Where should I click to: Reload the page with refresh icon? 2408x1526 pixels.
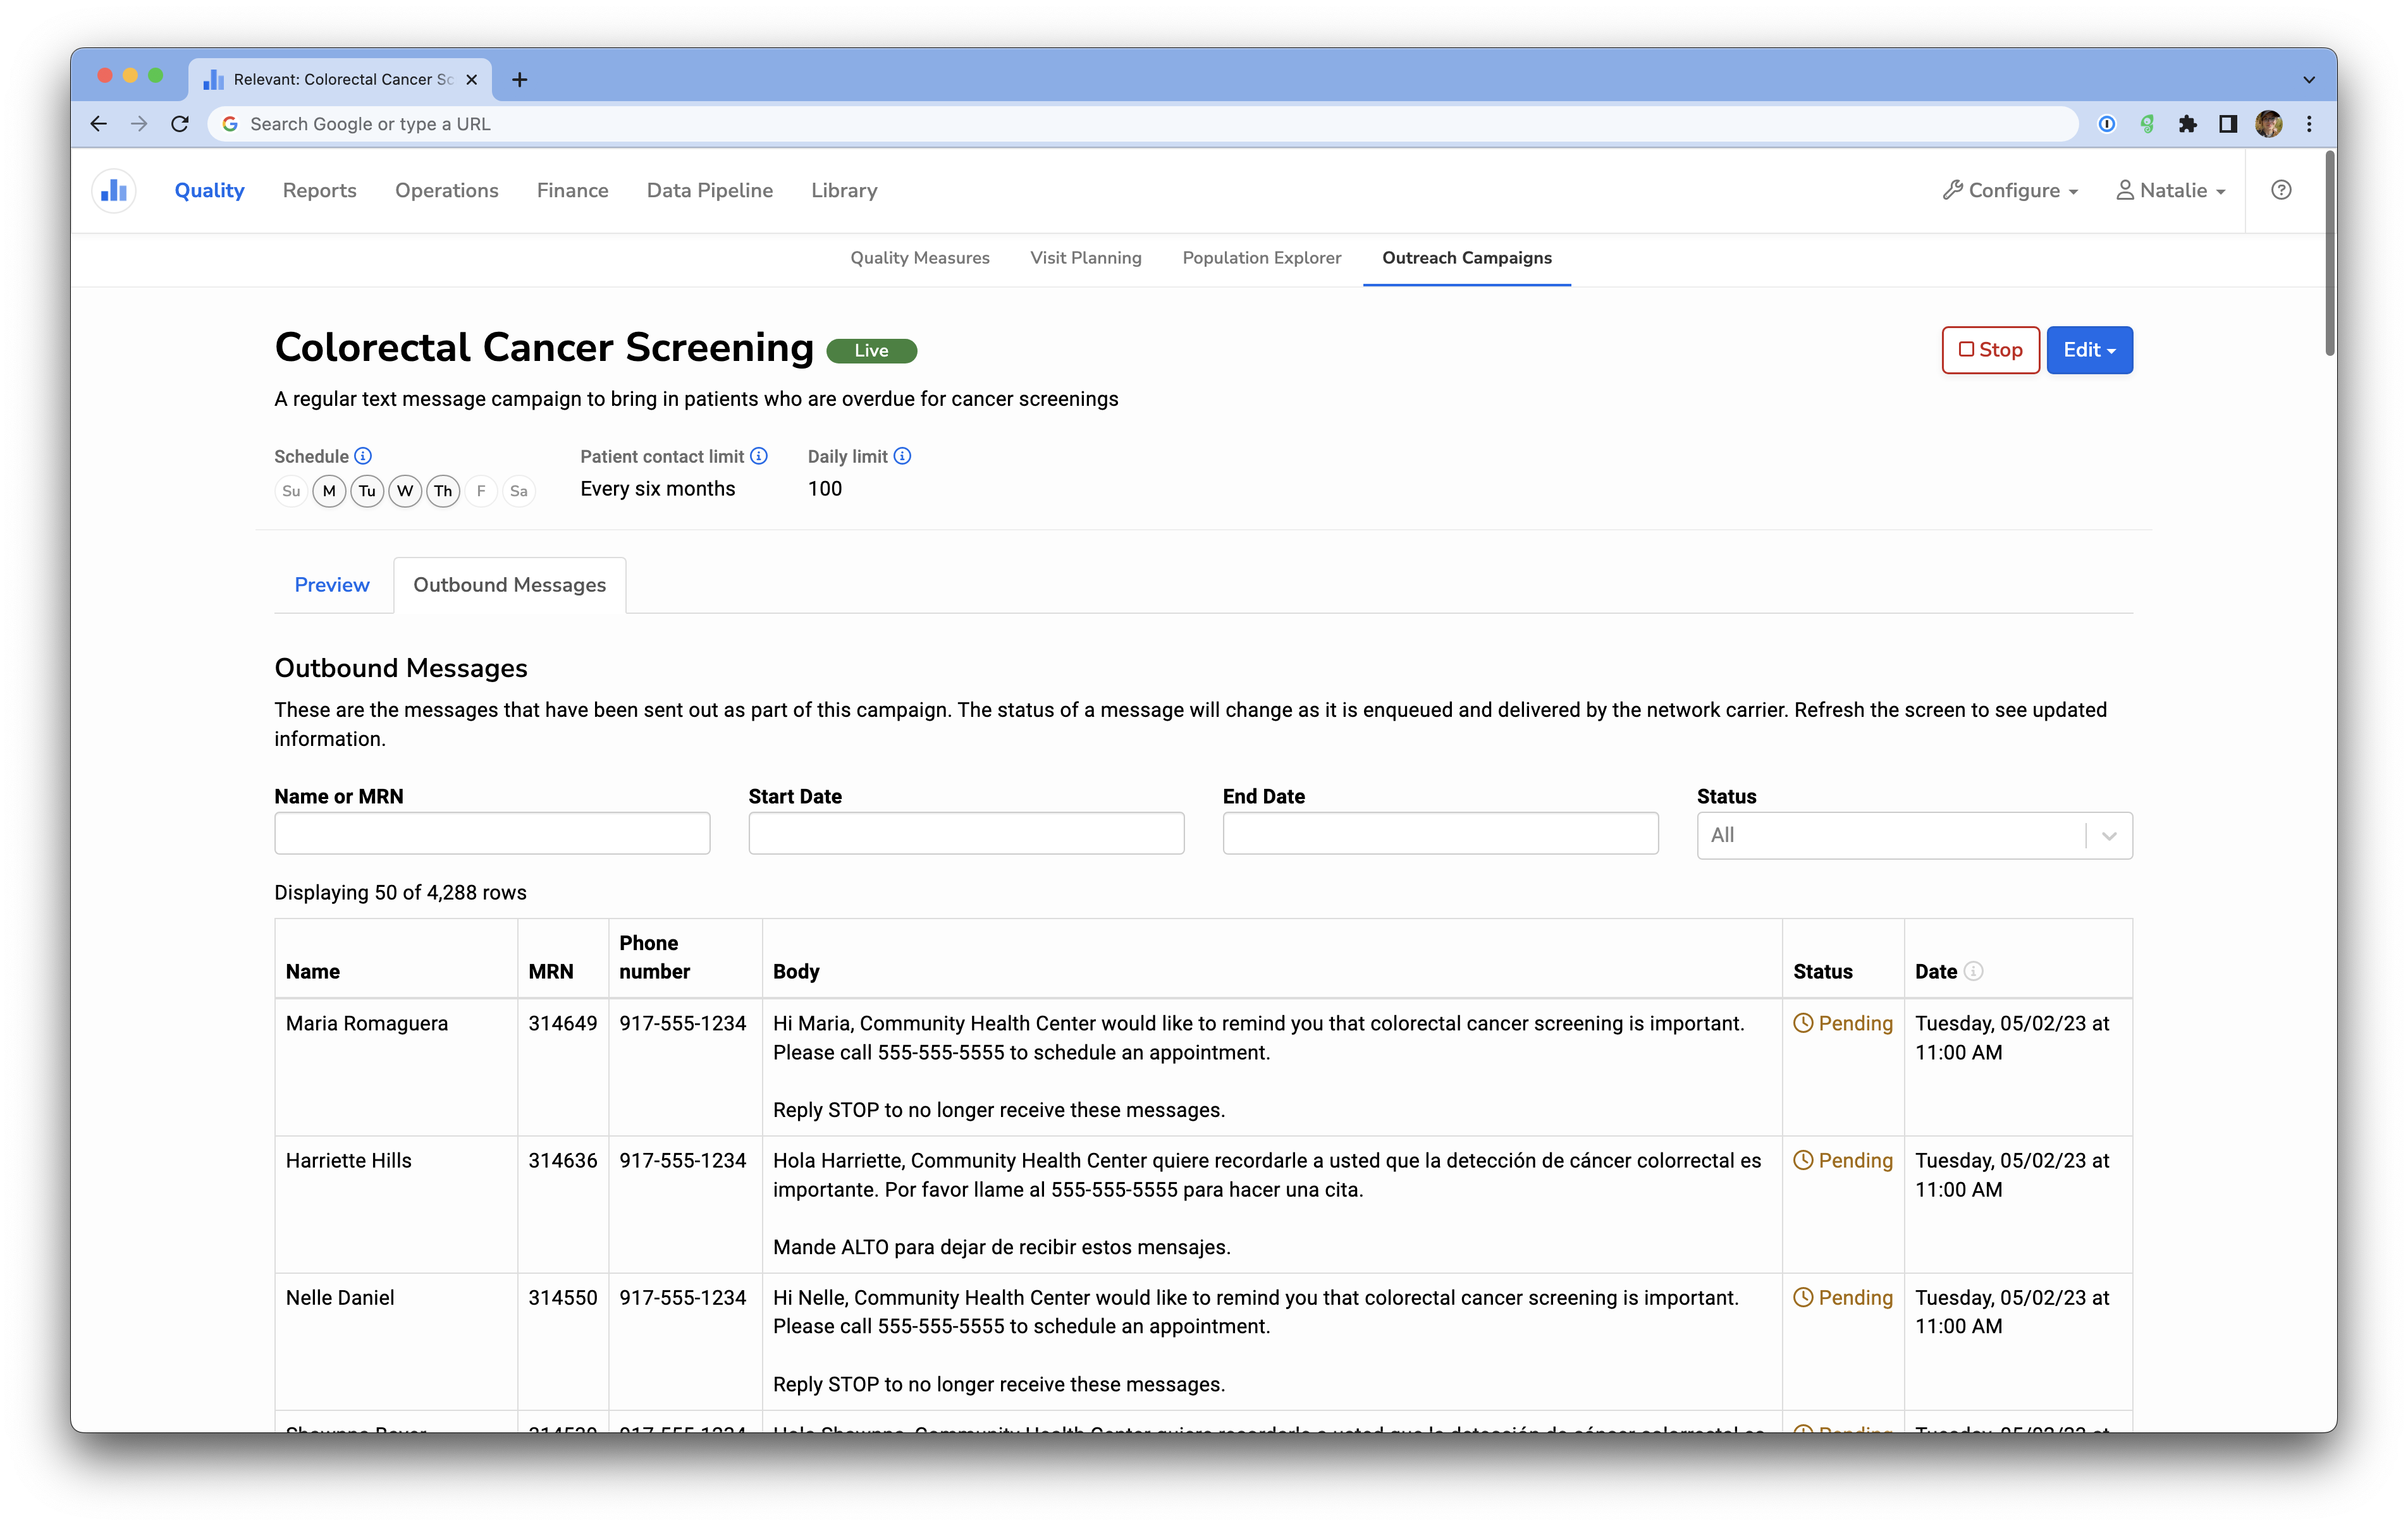[180, 124]
